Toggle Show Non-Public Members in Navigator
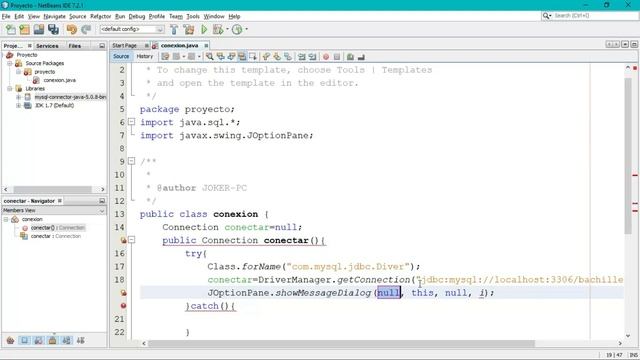Image resolution: width=640 pixels, height=360 pixels. tap(52, 340)
